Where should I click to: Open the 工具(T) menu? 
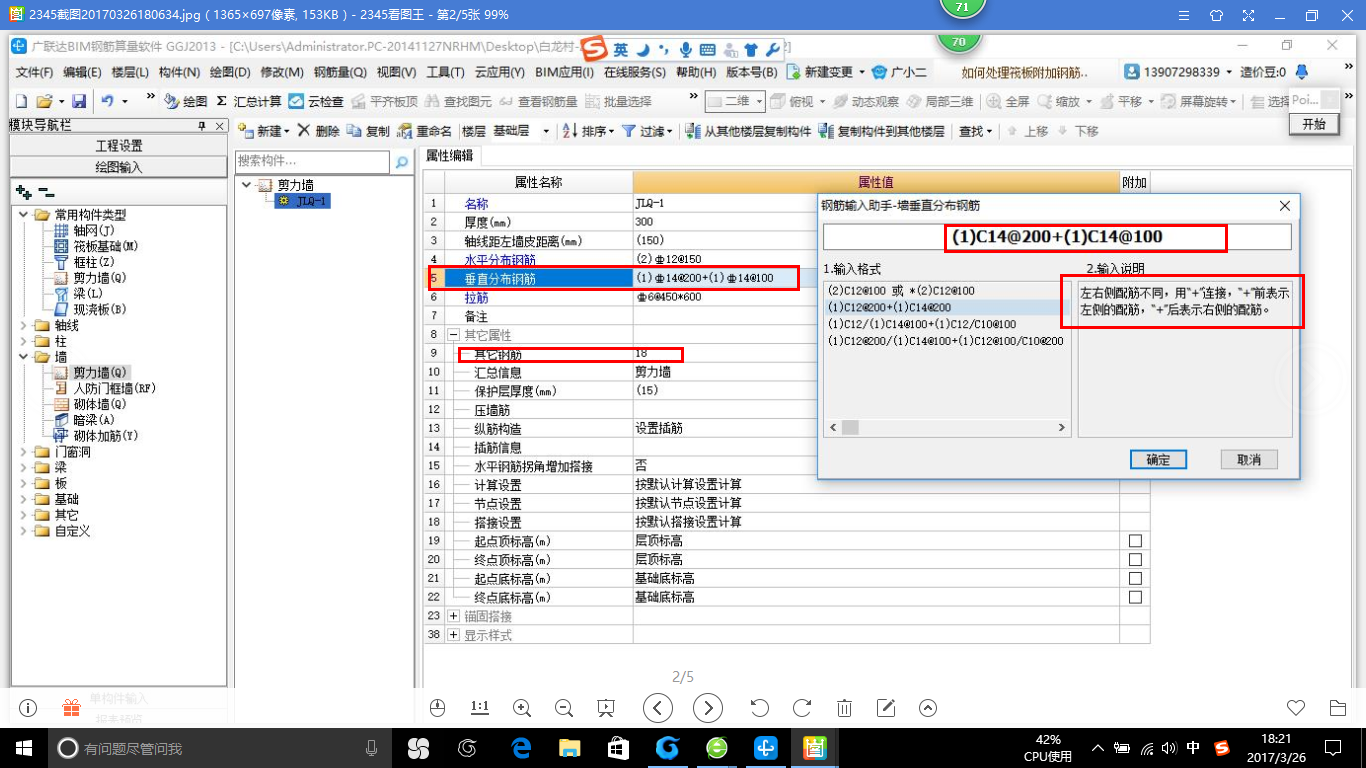445,73
